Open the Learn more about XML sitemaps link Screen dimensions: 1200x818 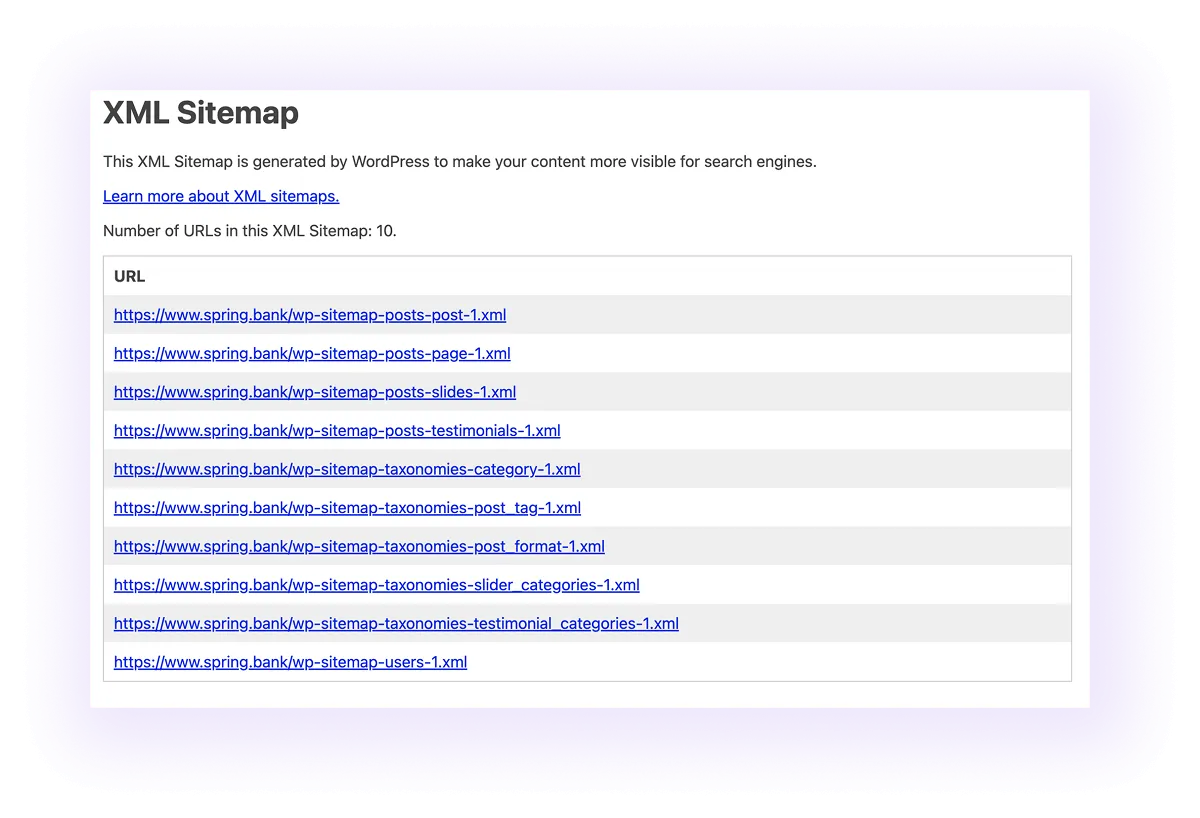tap(220, 196)
